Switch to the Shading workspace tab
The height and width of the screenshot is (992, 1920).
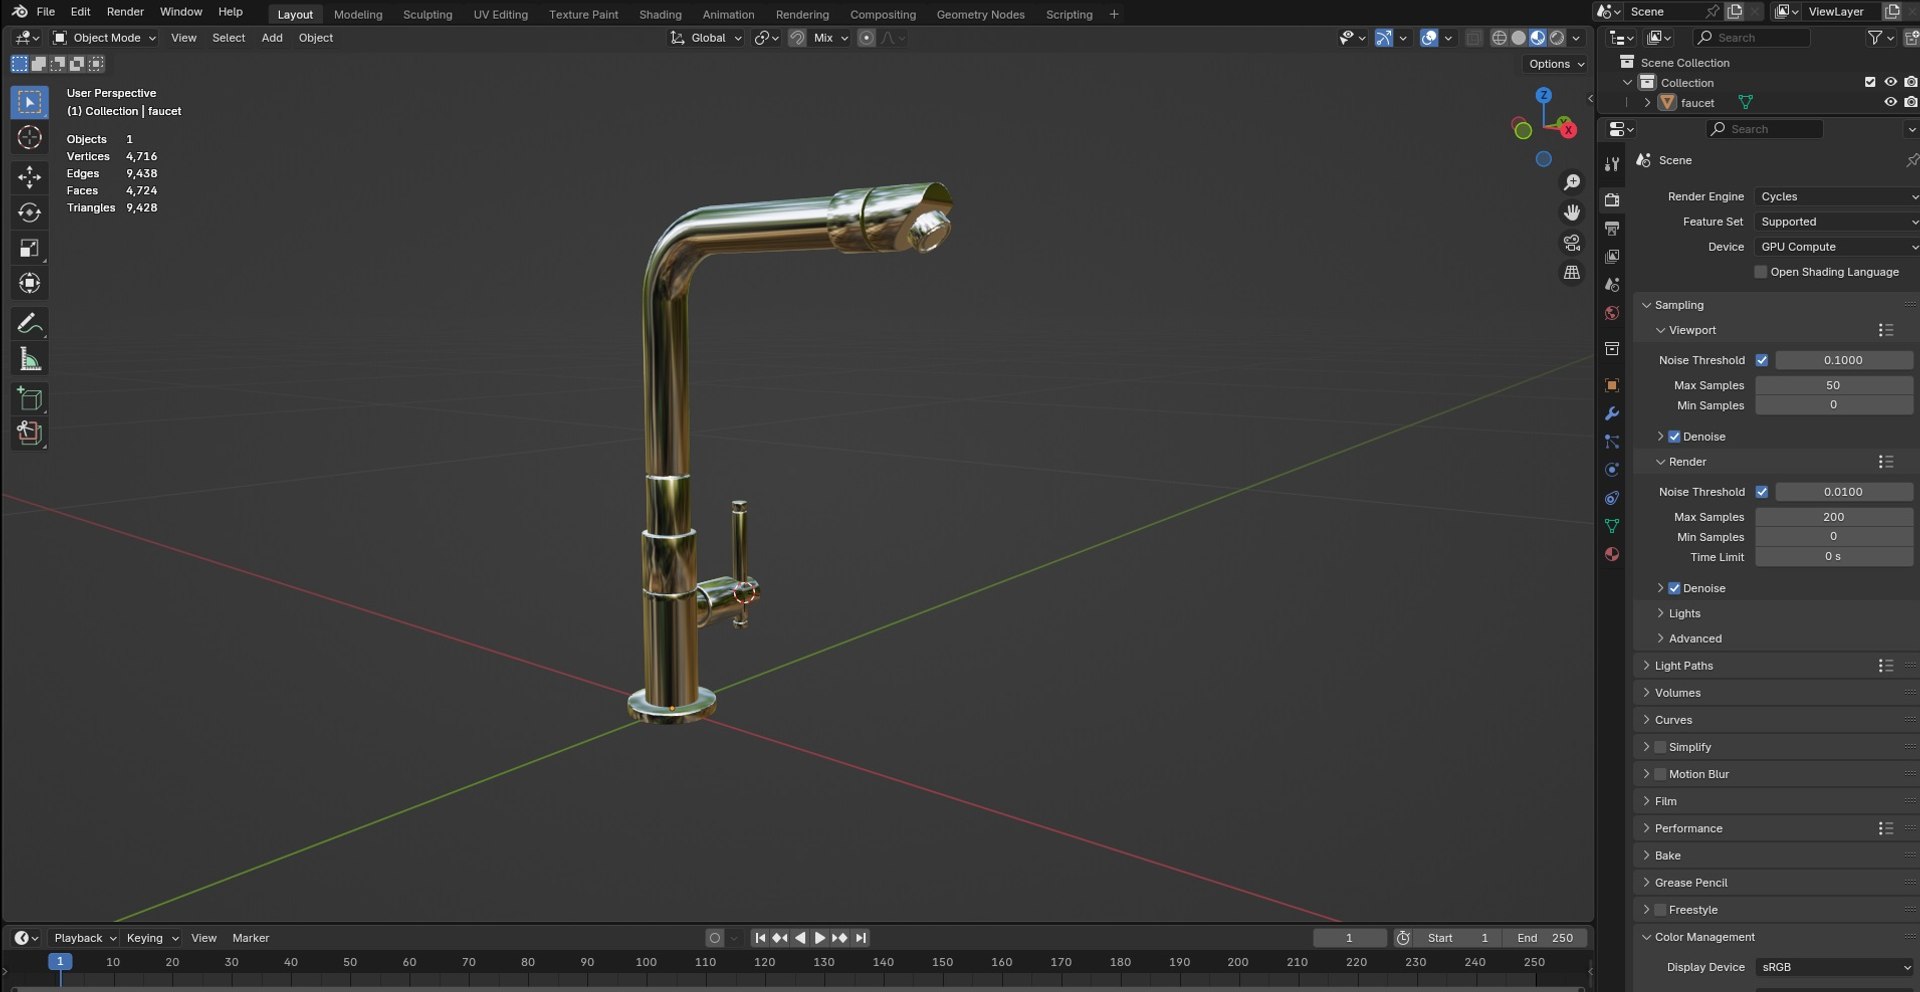[660, 14]
